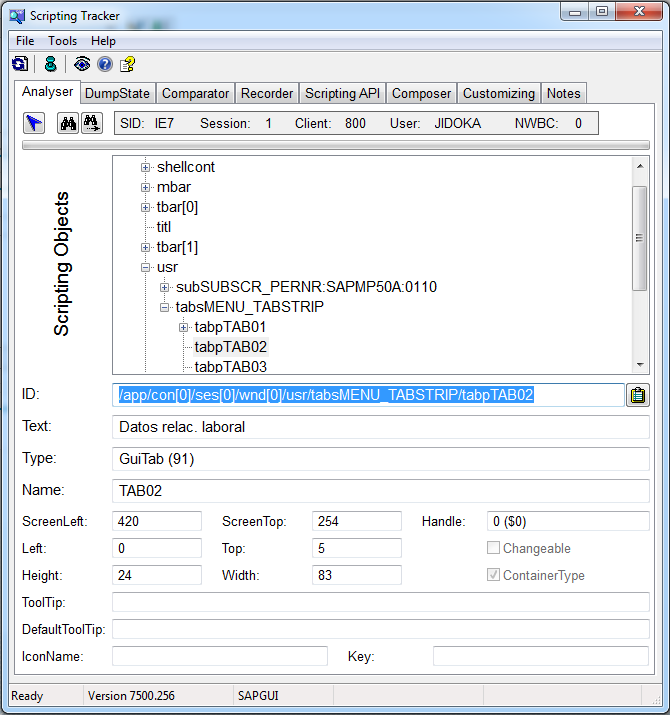Switch to the Scripting API tab
Viewport: 670px width, 715px height.
tap(343, 93)
